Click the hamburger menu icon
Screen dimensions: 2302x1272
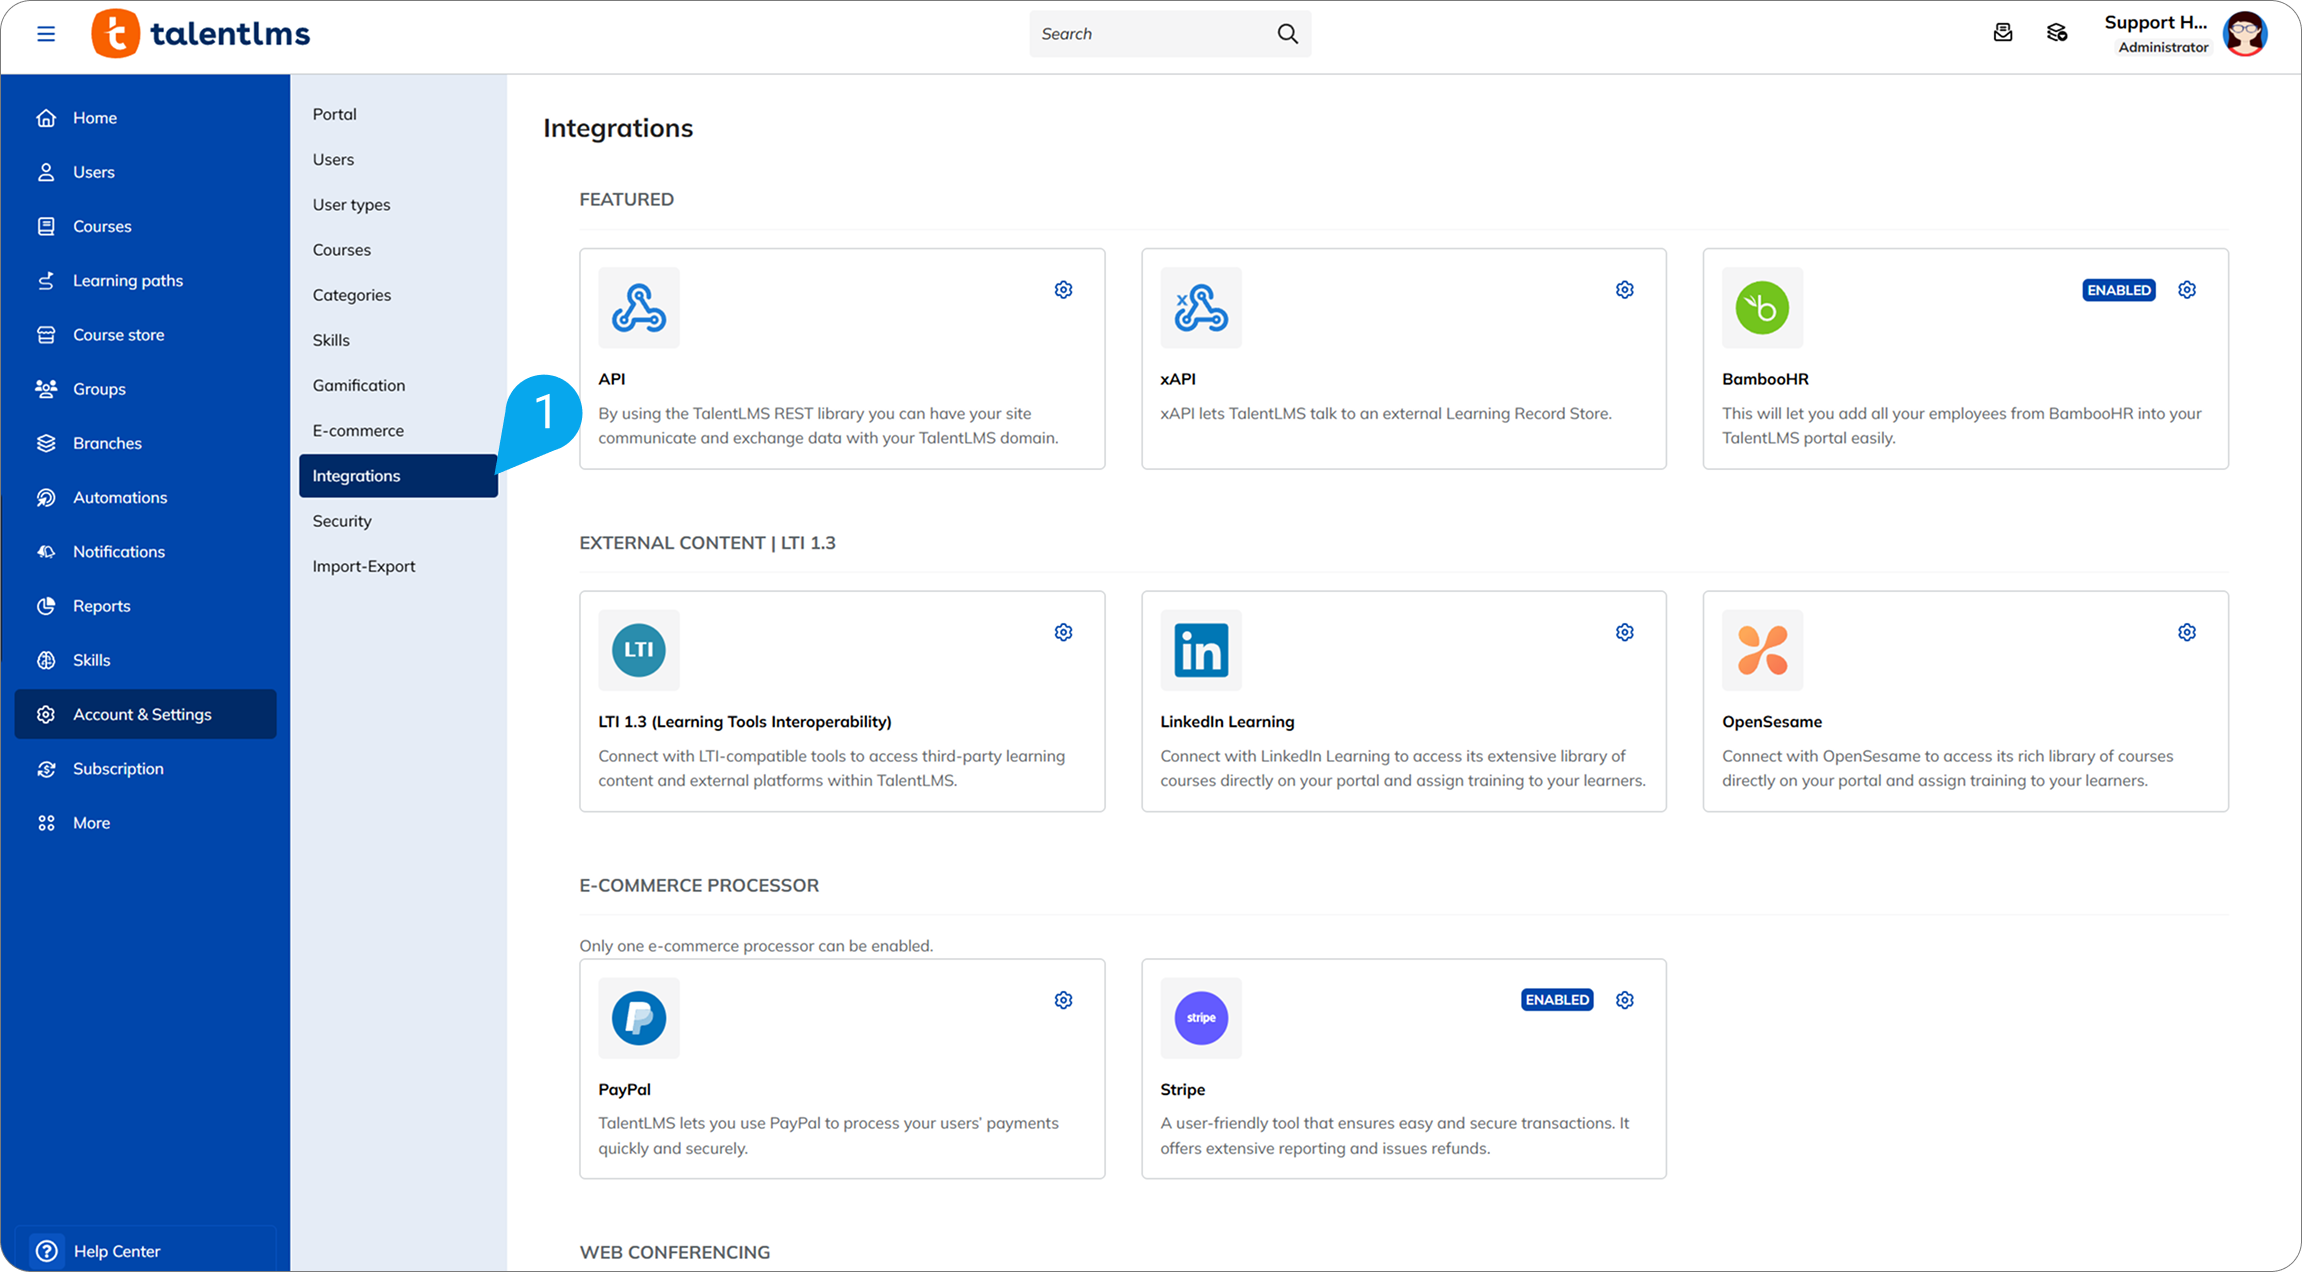point(46,34)
